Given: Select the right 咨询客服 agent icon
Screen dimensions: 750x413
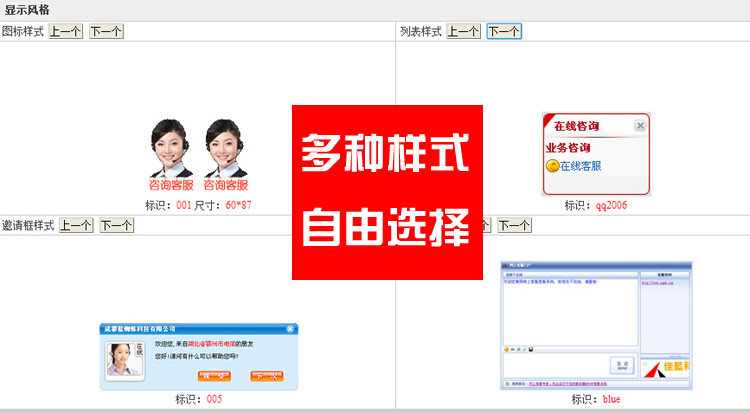Looking at the screenshot, I should click(x=225, y=155).
